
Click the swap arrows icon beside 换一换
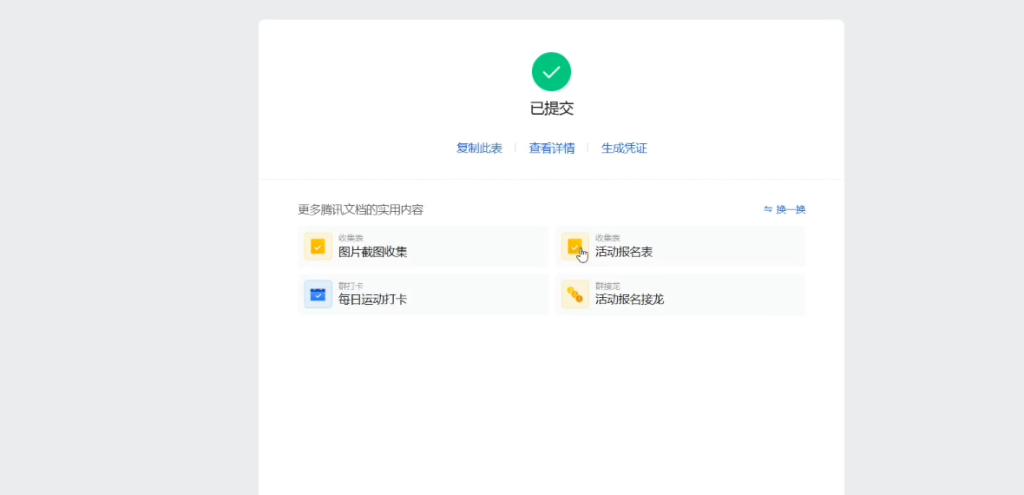(768, 210)
